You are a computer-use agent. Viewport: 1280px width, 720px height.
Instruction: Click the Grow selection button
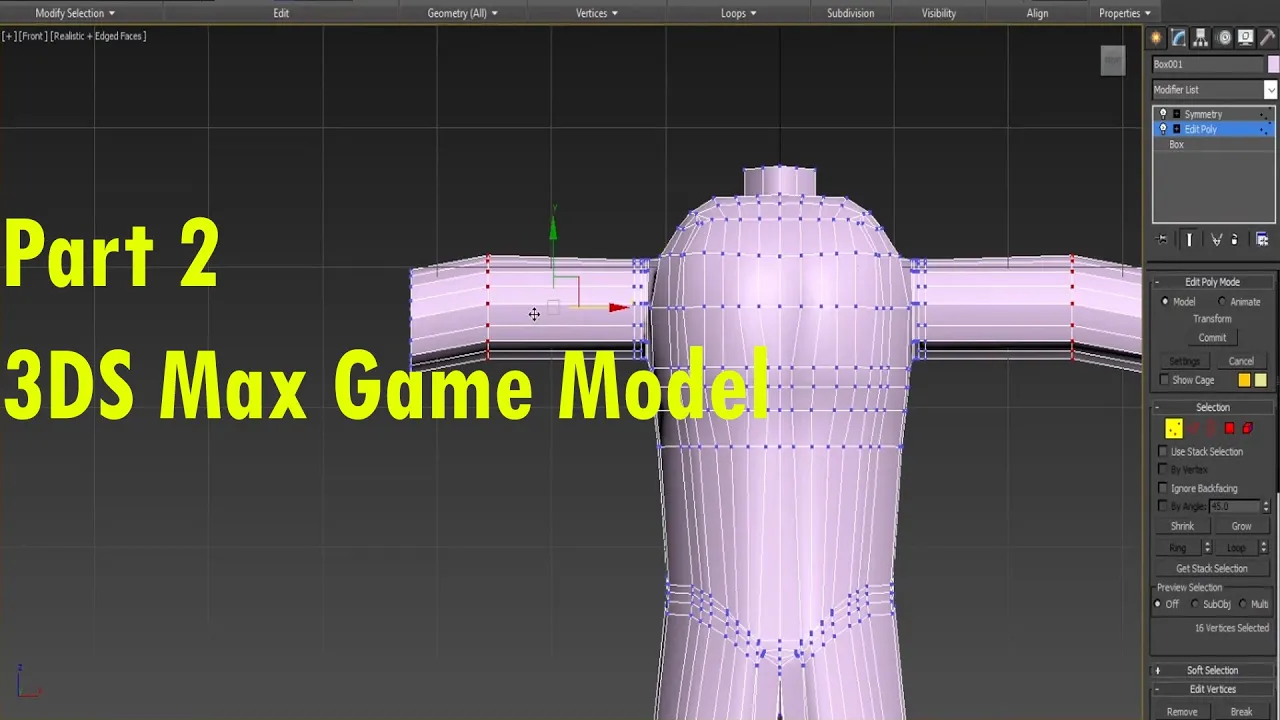coord(1241,526)
